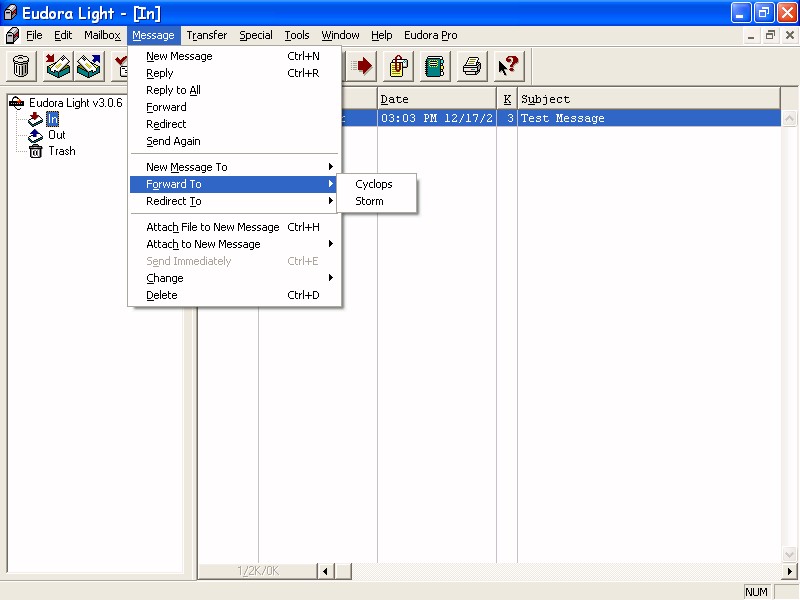Expand the Change submenu

coord(234,278)
